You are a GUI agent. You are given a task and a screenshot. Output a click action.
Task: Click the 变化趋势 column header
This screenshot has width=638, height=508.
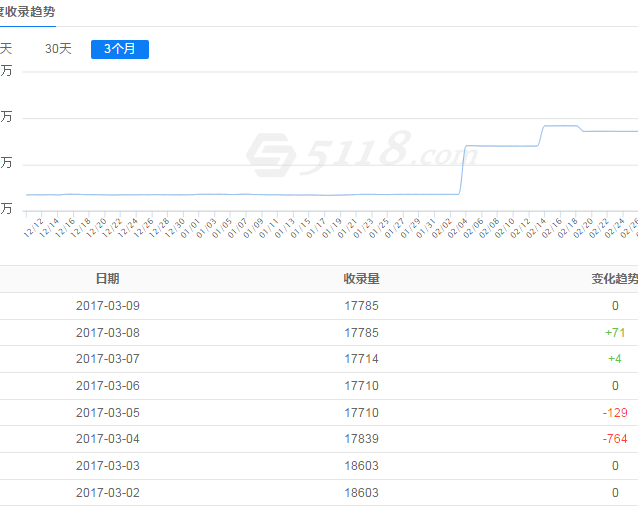coord(613,279)
